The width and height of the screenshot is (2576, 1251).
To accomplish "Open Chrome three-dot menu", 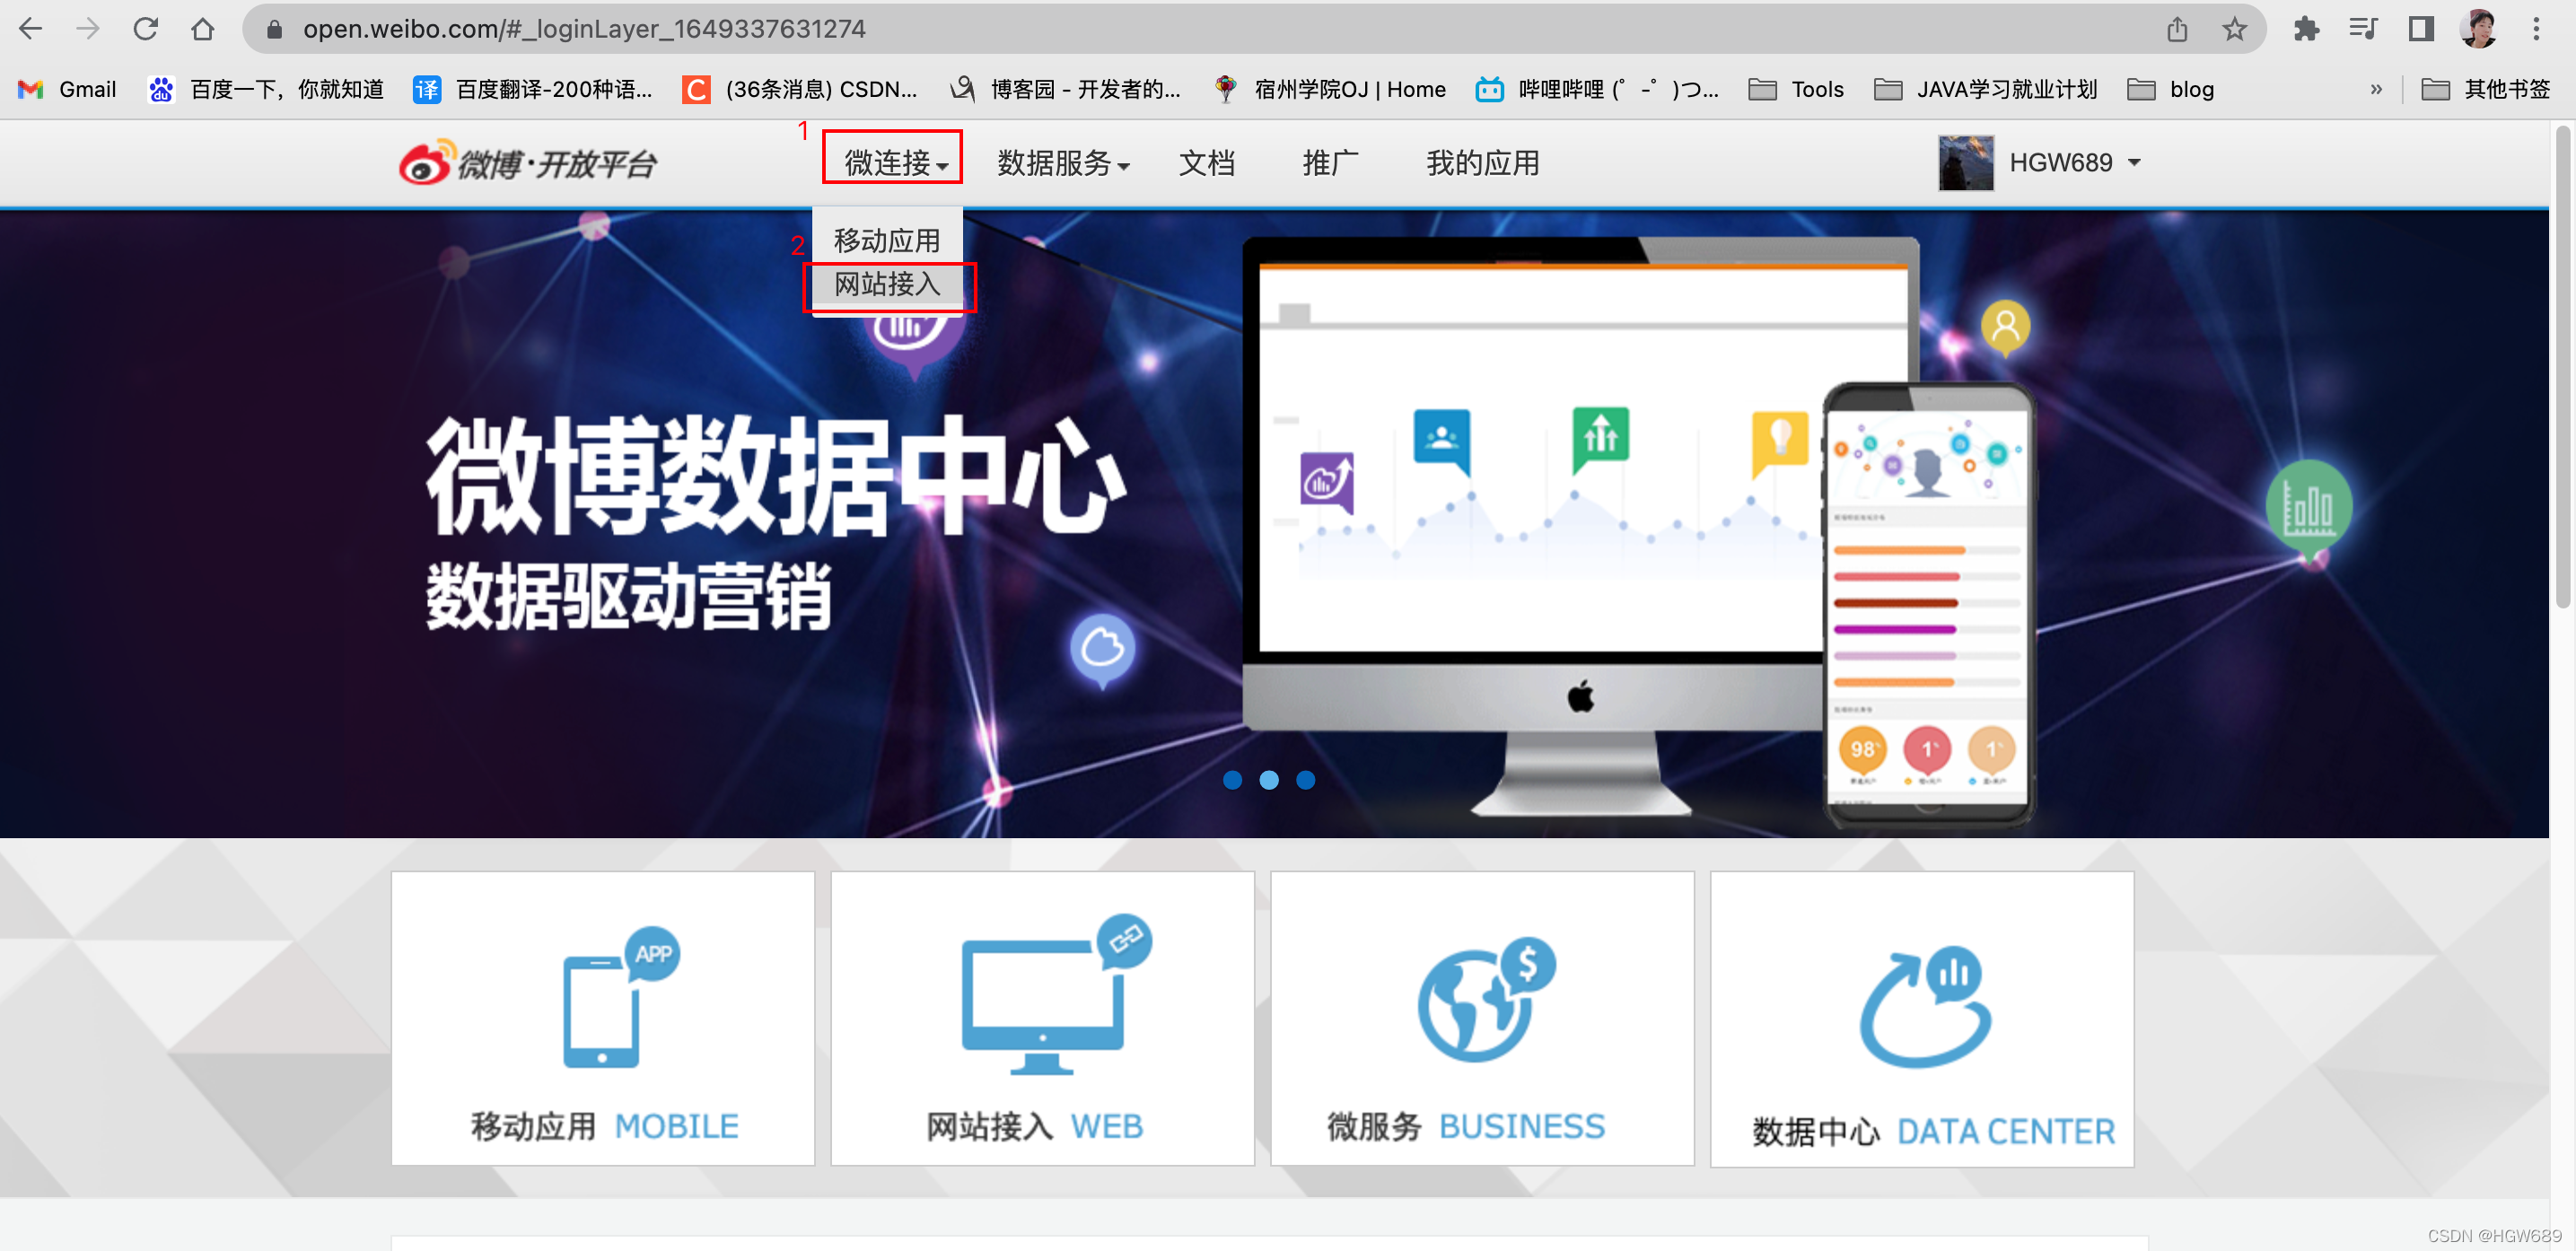I will click(2536, 29).
